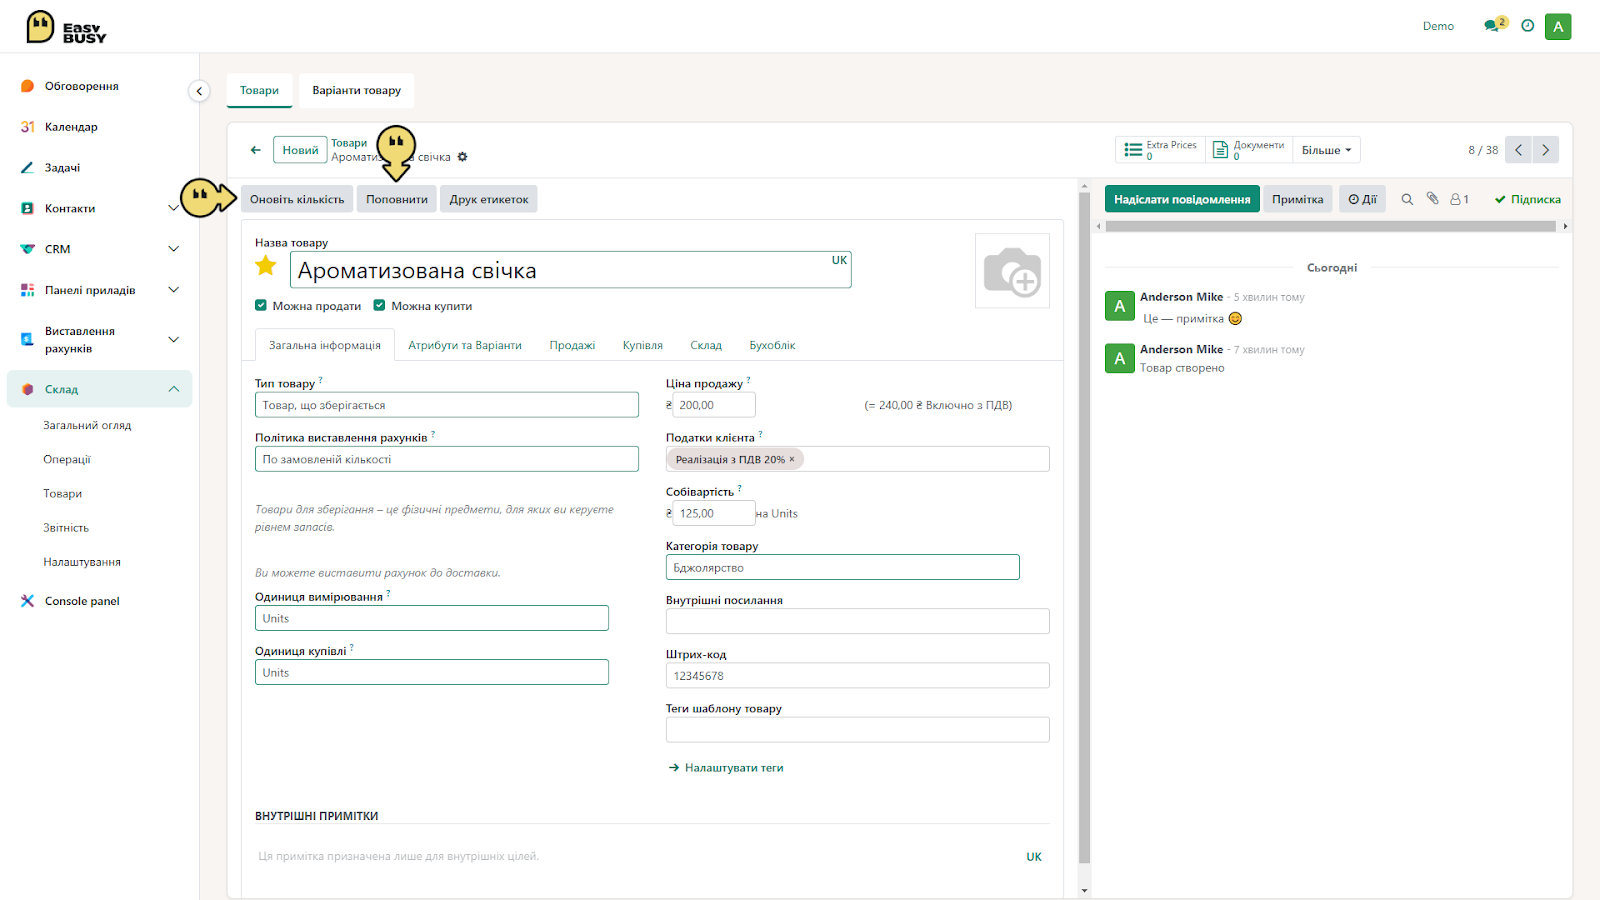Attach a file with the paperclip icon

pos(1432,199)
